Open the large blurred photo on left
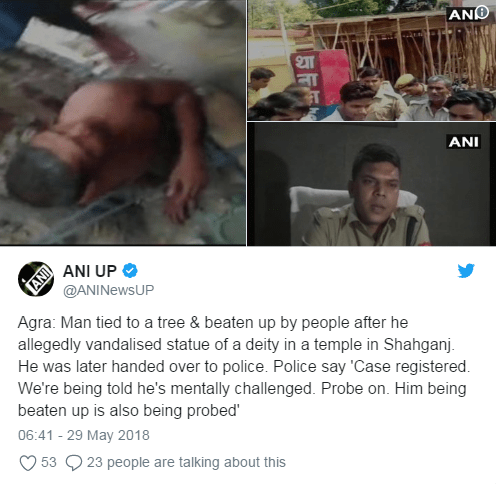This screenshot has height=484, width=496. (123, 122)
